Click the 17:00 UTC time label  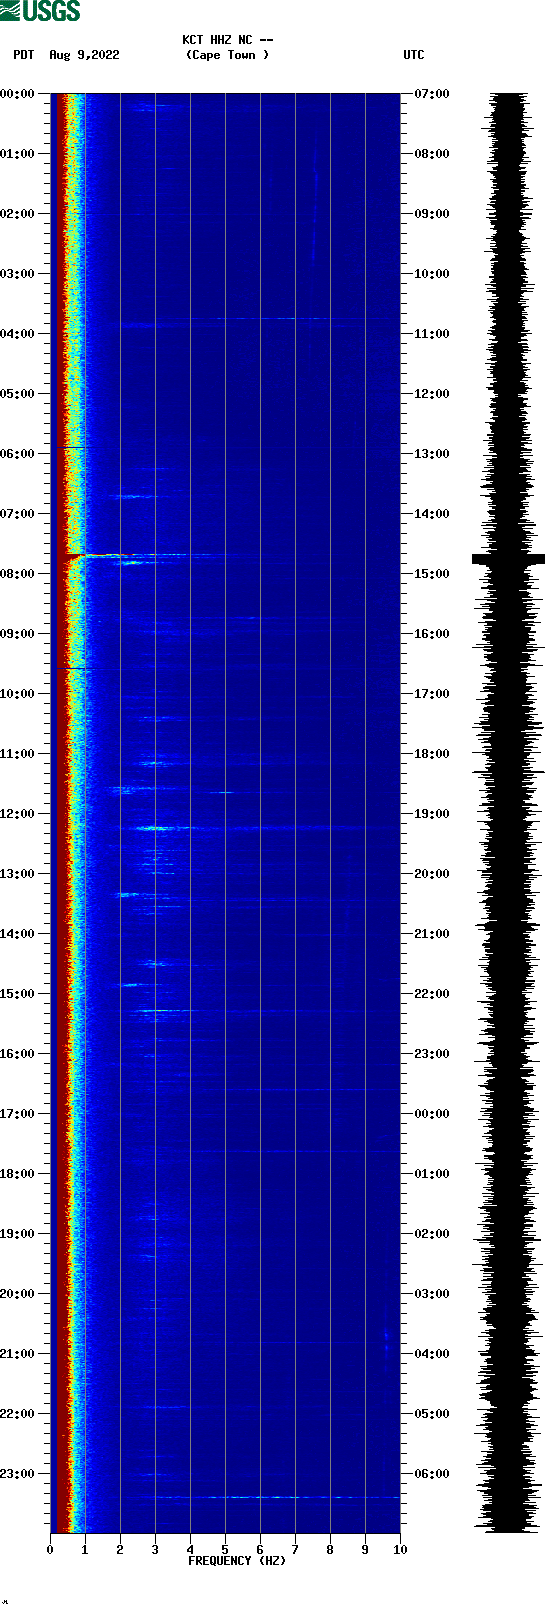point(431,694)
